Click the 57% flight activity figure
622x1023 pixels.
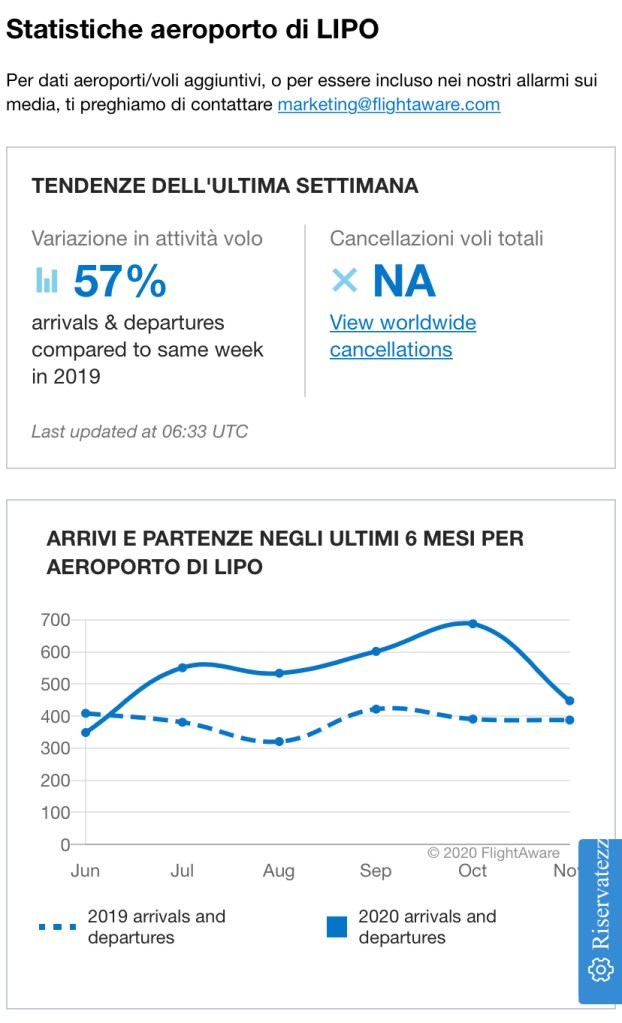pyautogui.click(x=120, y=282)
